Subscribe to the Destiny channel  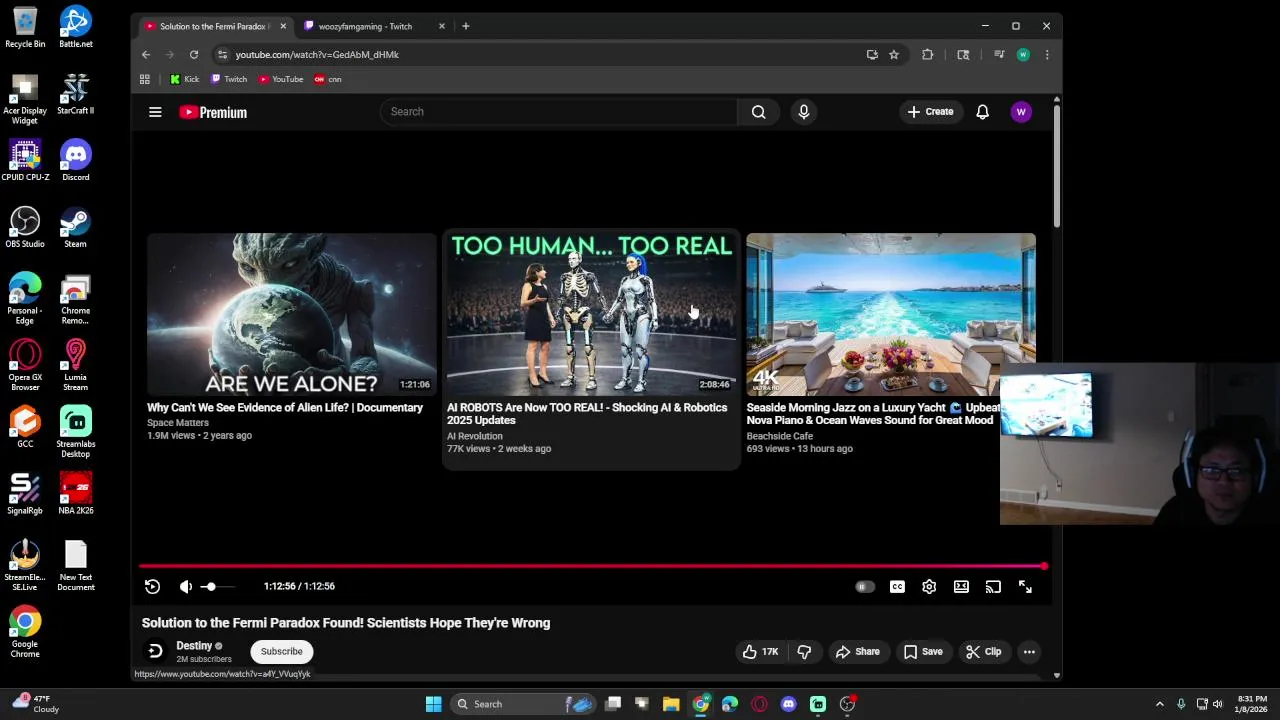coord(281,652)
